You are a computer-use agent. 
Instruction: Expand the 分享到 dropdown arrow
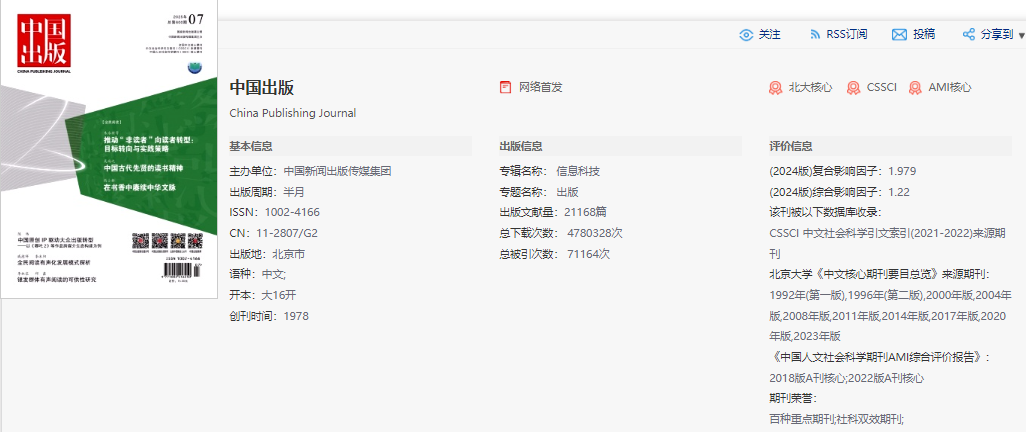pos(1021,35)
